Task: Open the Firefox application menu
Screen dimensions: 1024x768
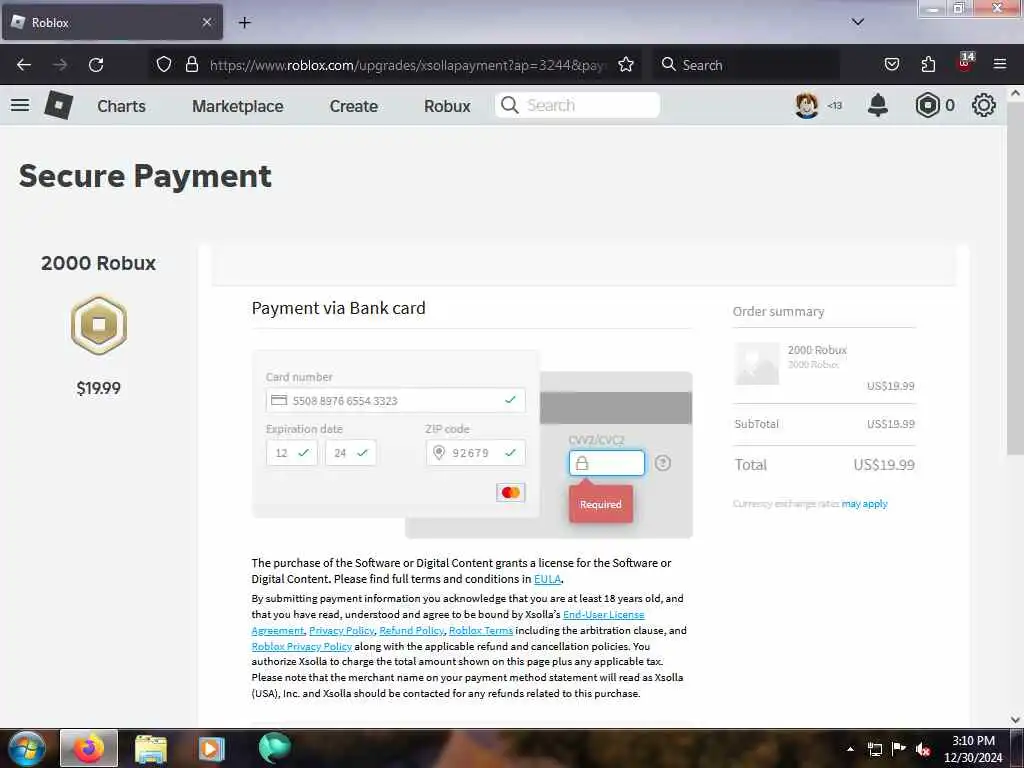Action: (1000, 64)
